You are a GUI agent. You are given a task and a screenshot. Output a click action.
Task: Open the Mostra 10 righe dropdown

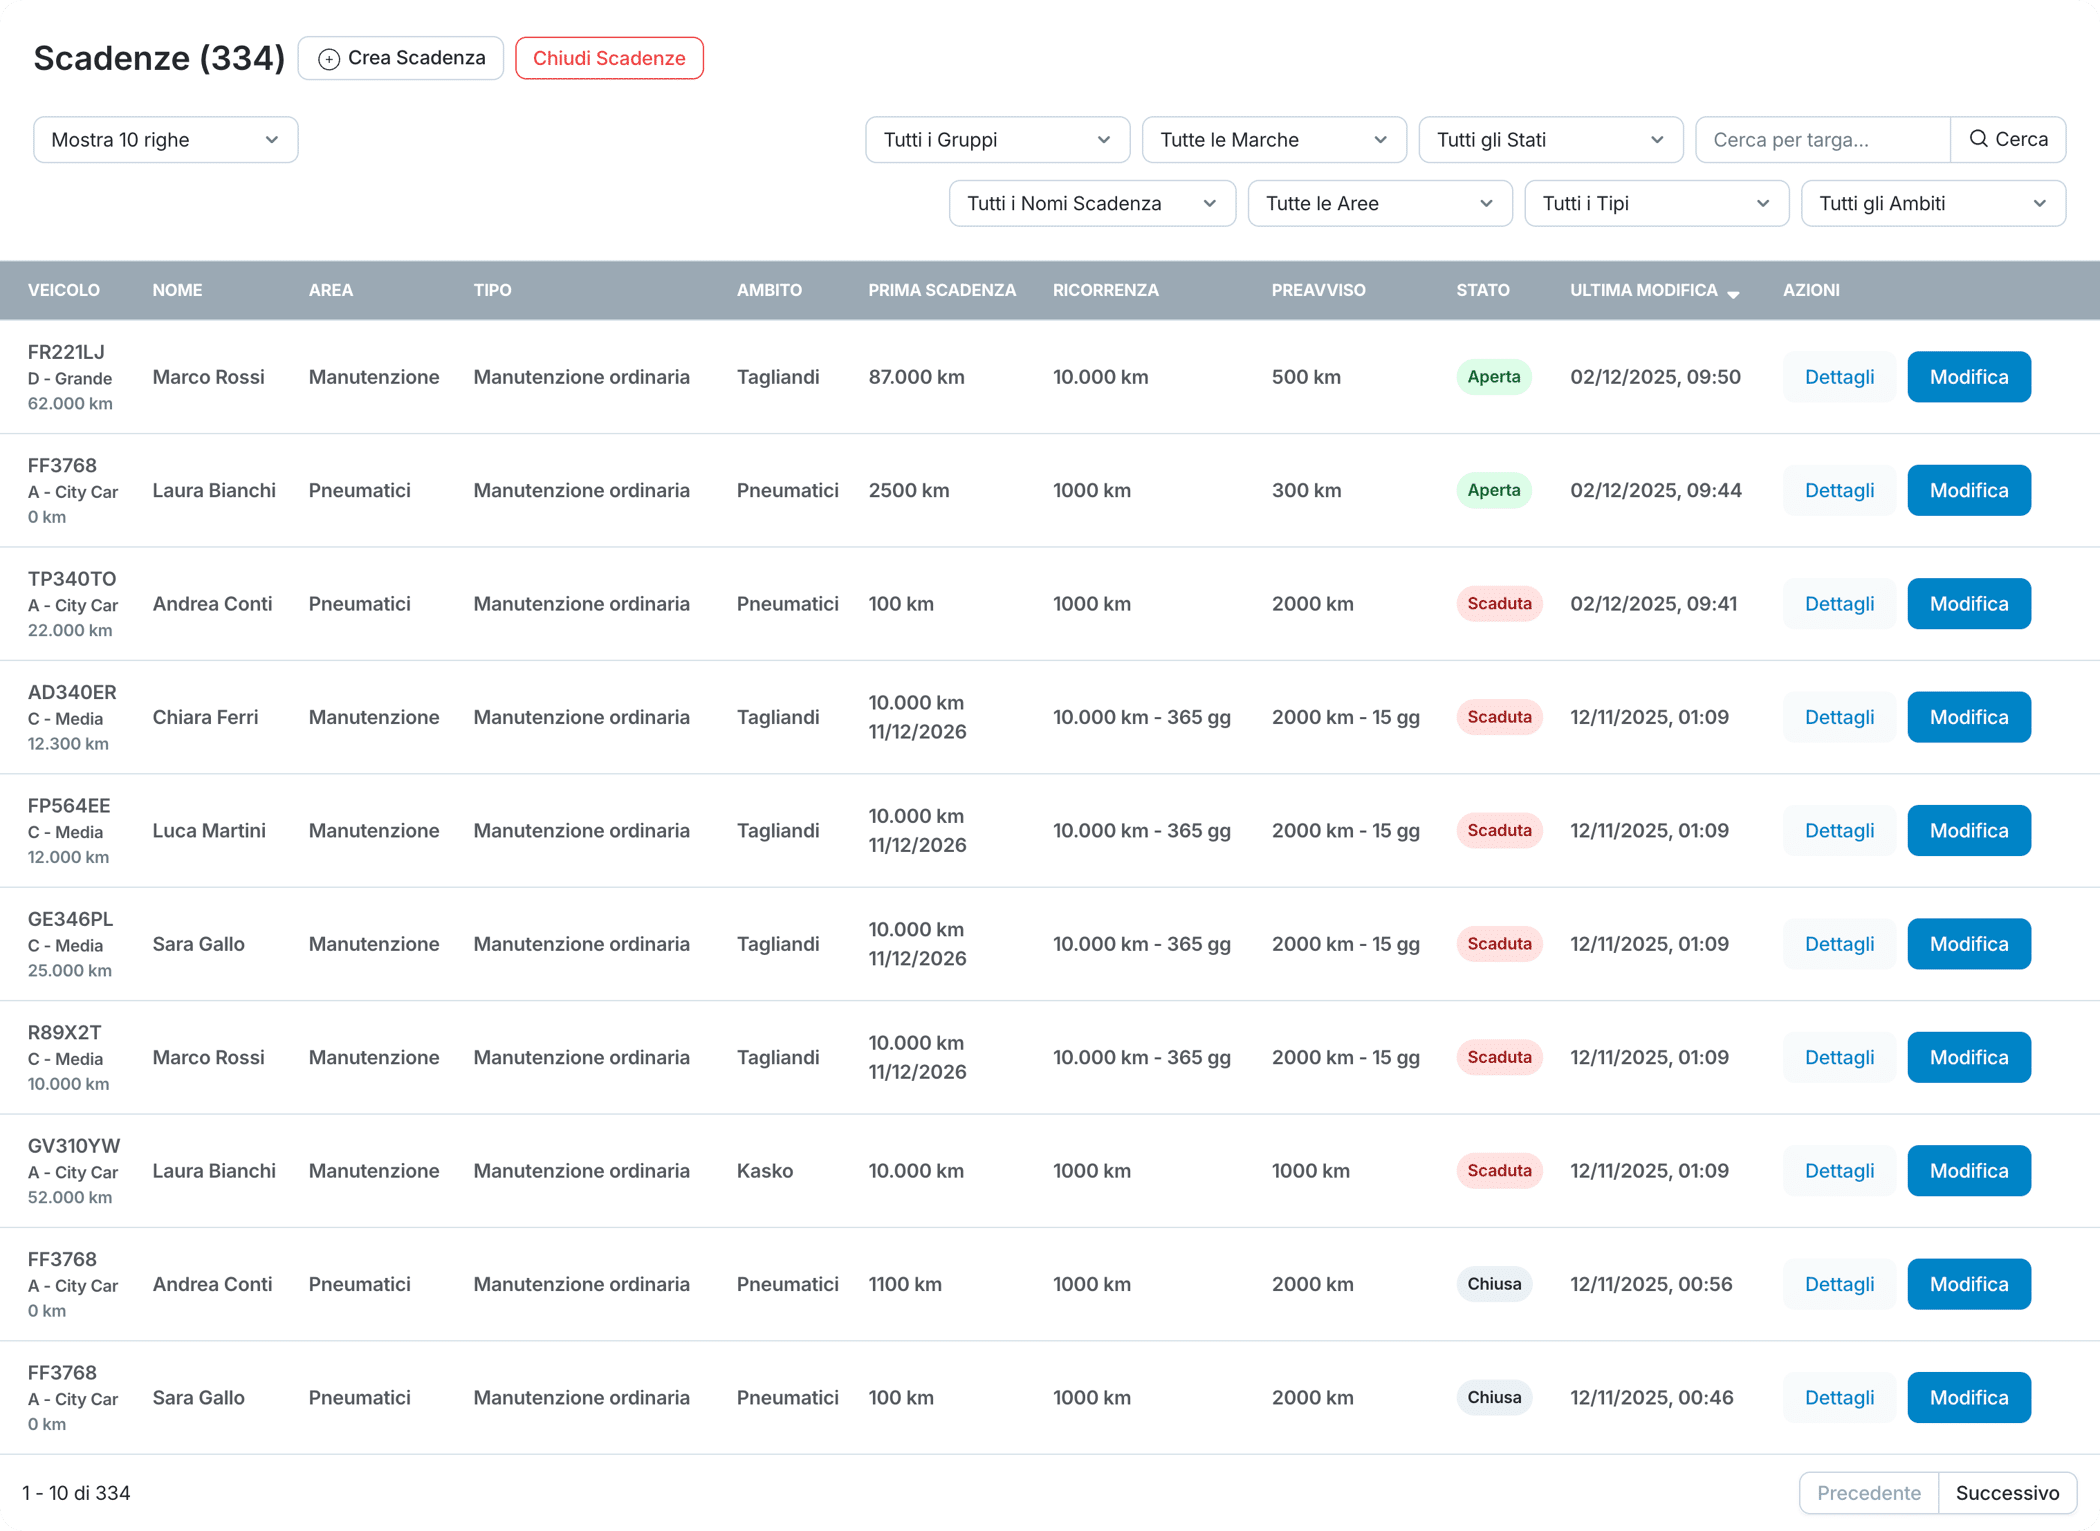165,140
